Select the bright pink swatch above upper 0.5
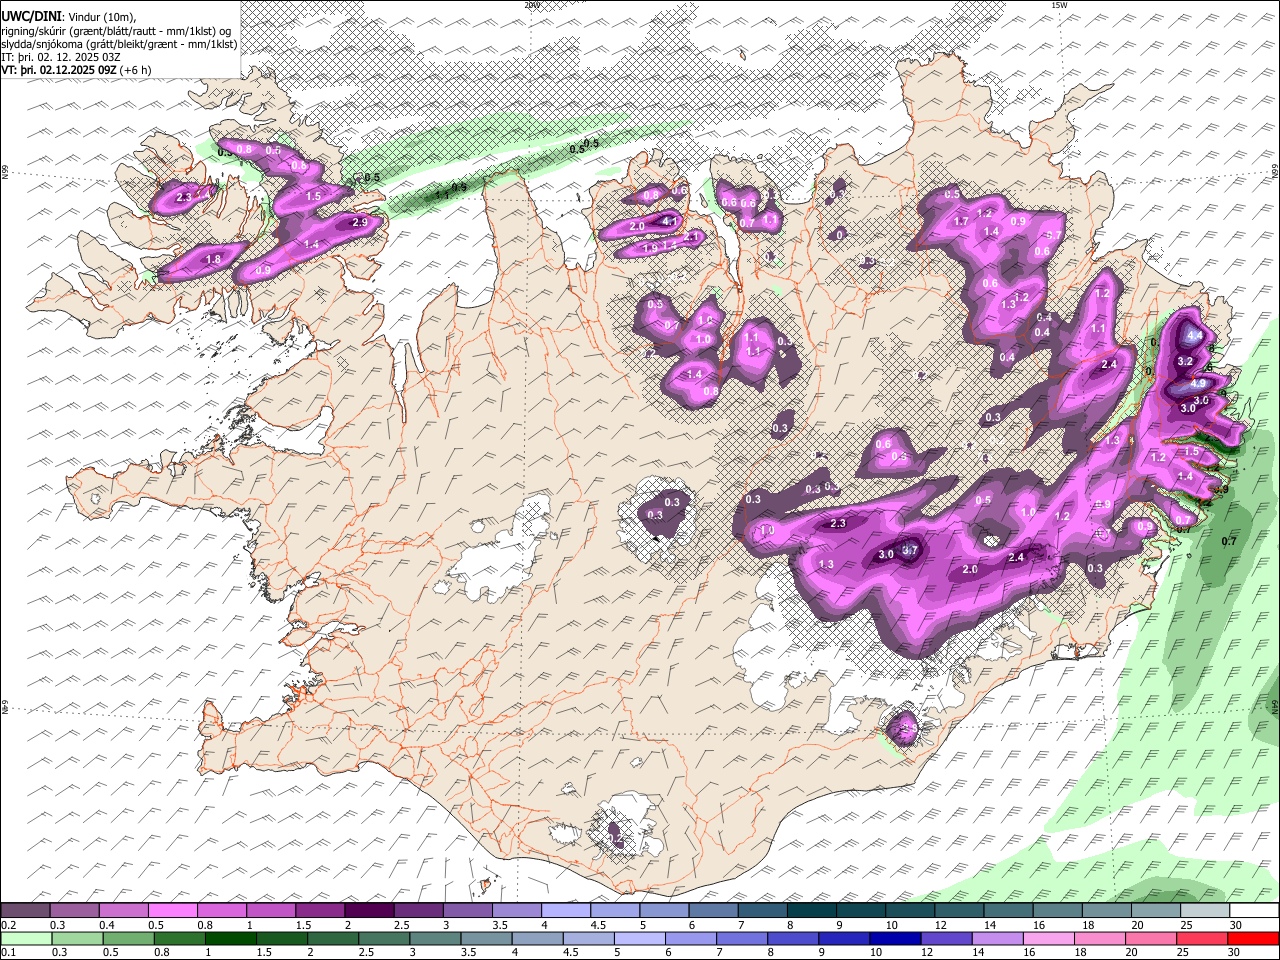The height and width of the screenshot is (960, 1280). [x=174, y=911]
